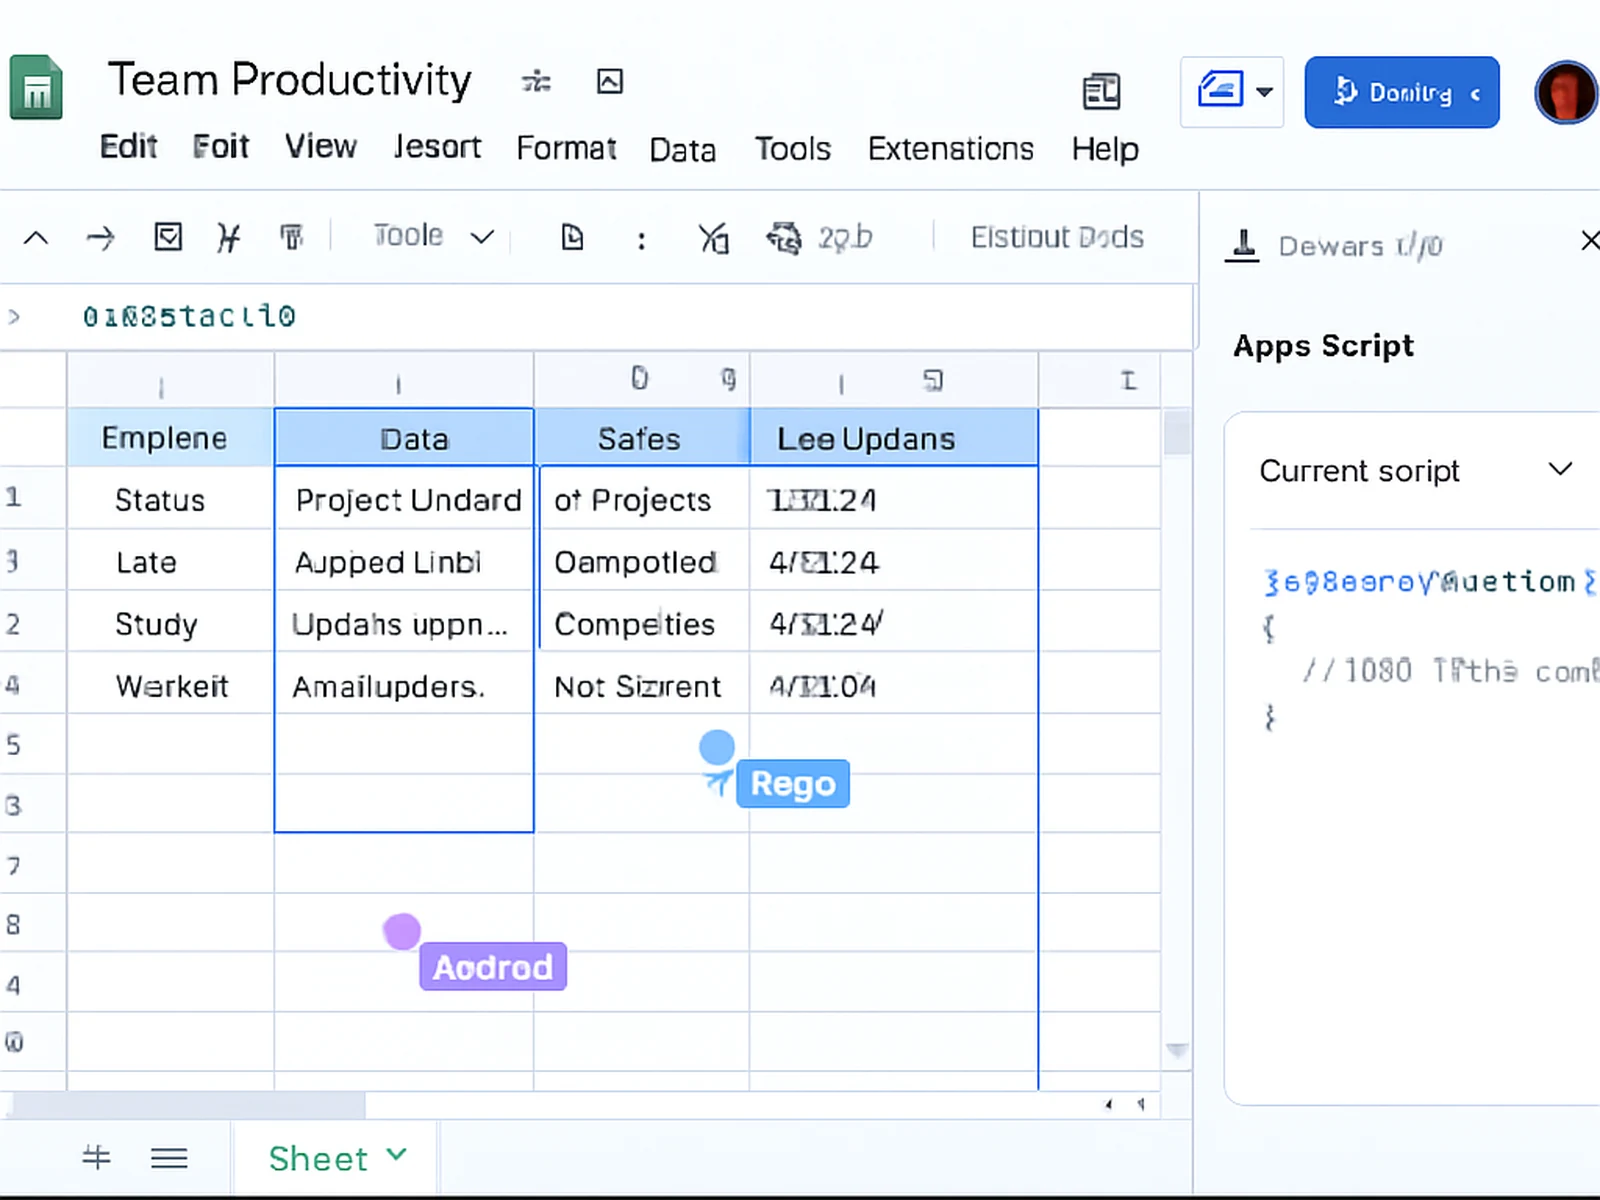Click the blue Sharing button

(x=1401, y=92)
